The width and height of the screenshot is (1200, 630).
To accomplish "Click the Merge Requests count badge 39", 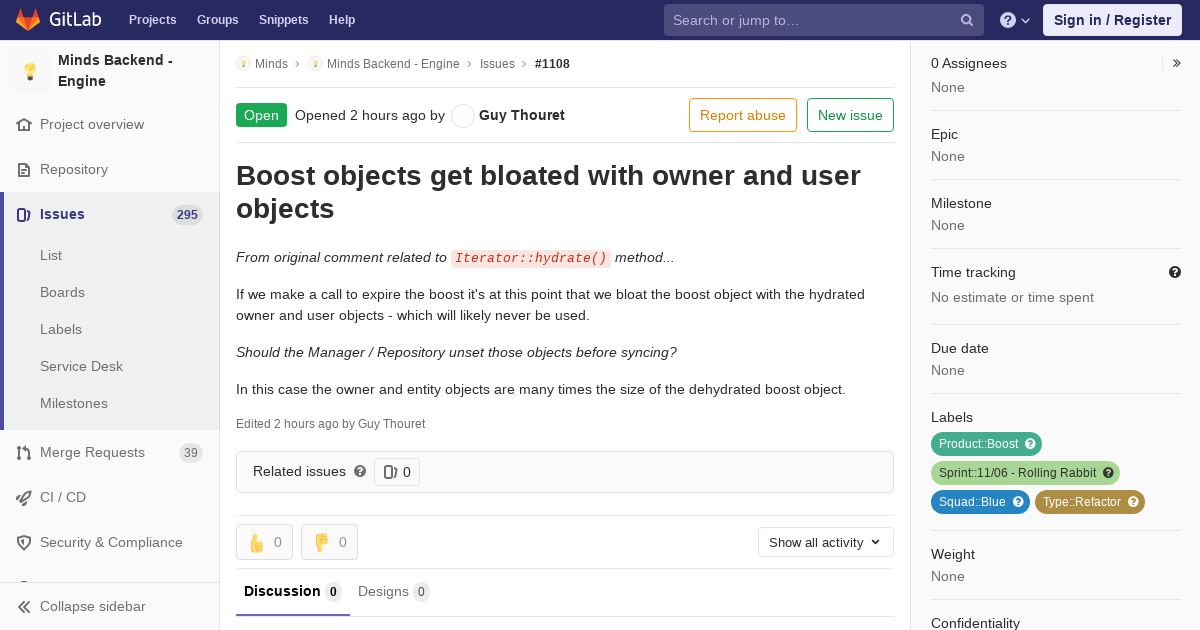I will [x=191, y=453].
